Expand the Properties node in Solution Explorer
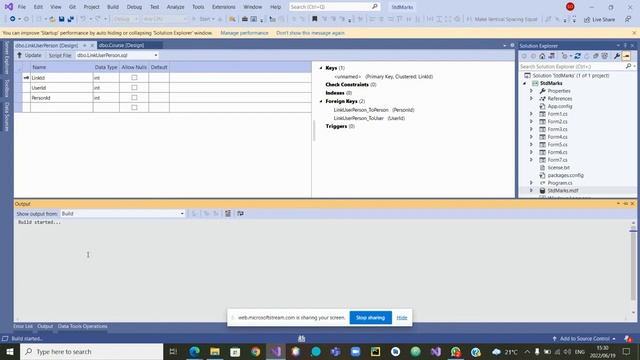Screen dimensions: 640x360 (x=531, y=91)
